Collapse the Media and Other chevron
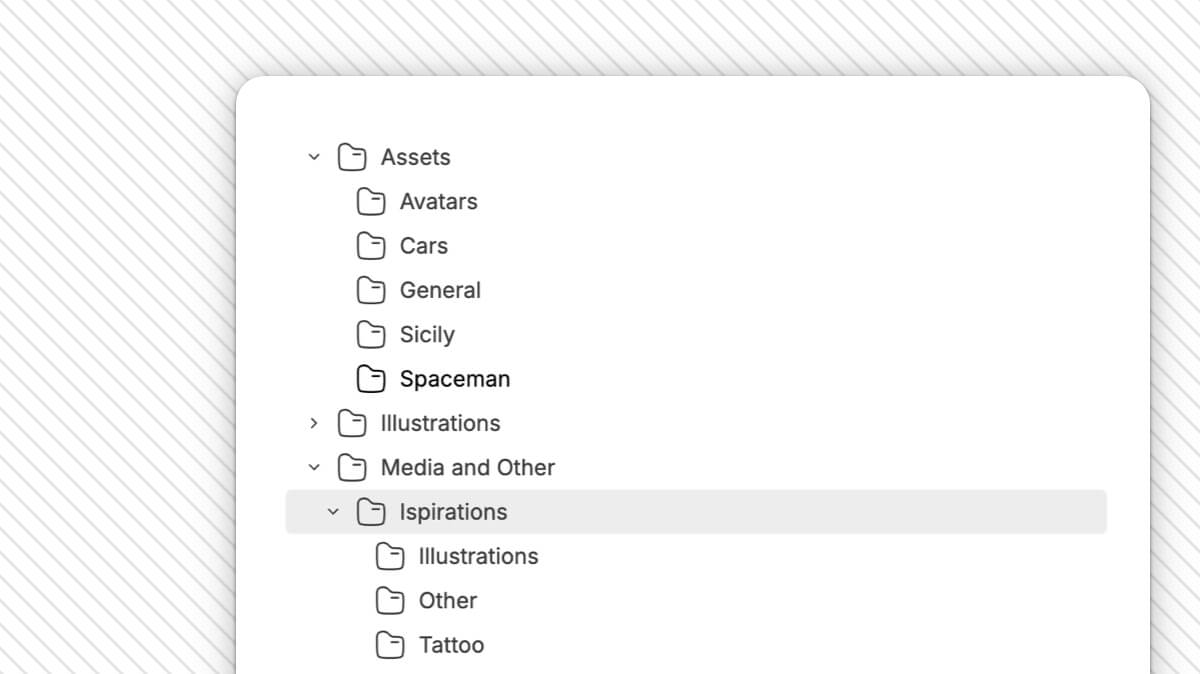 coord(314,467)
